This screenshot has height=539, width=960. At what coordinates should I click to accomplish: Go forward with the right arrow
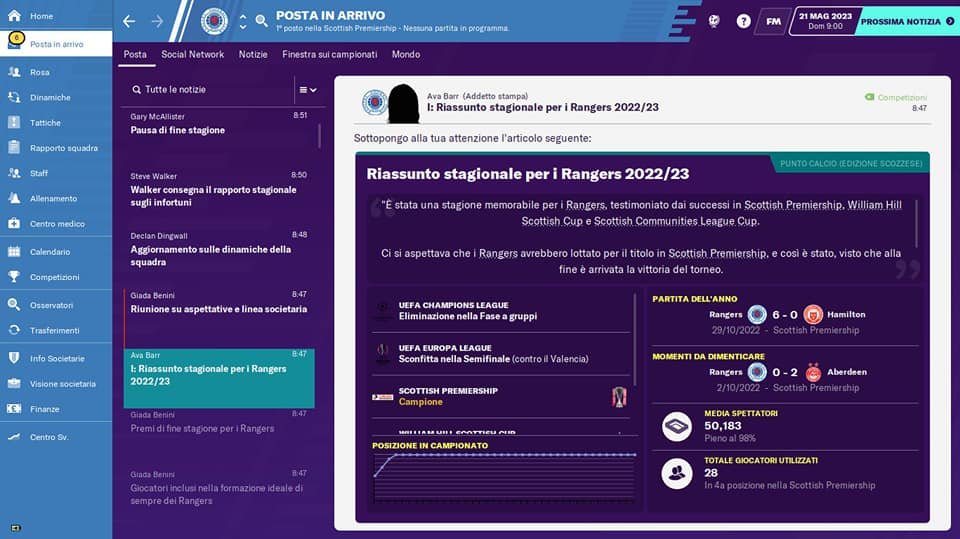157,21
